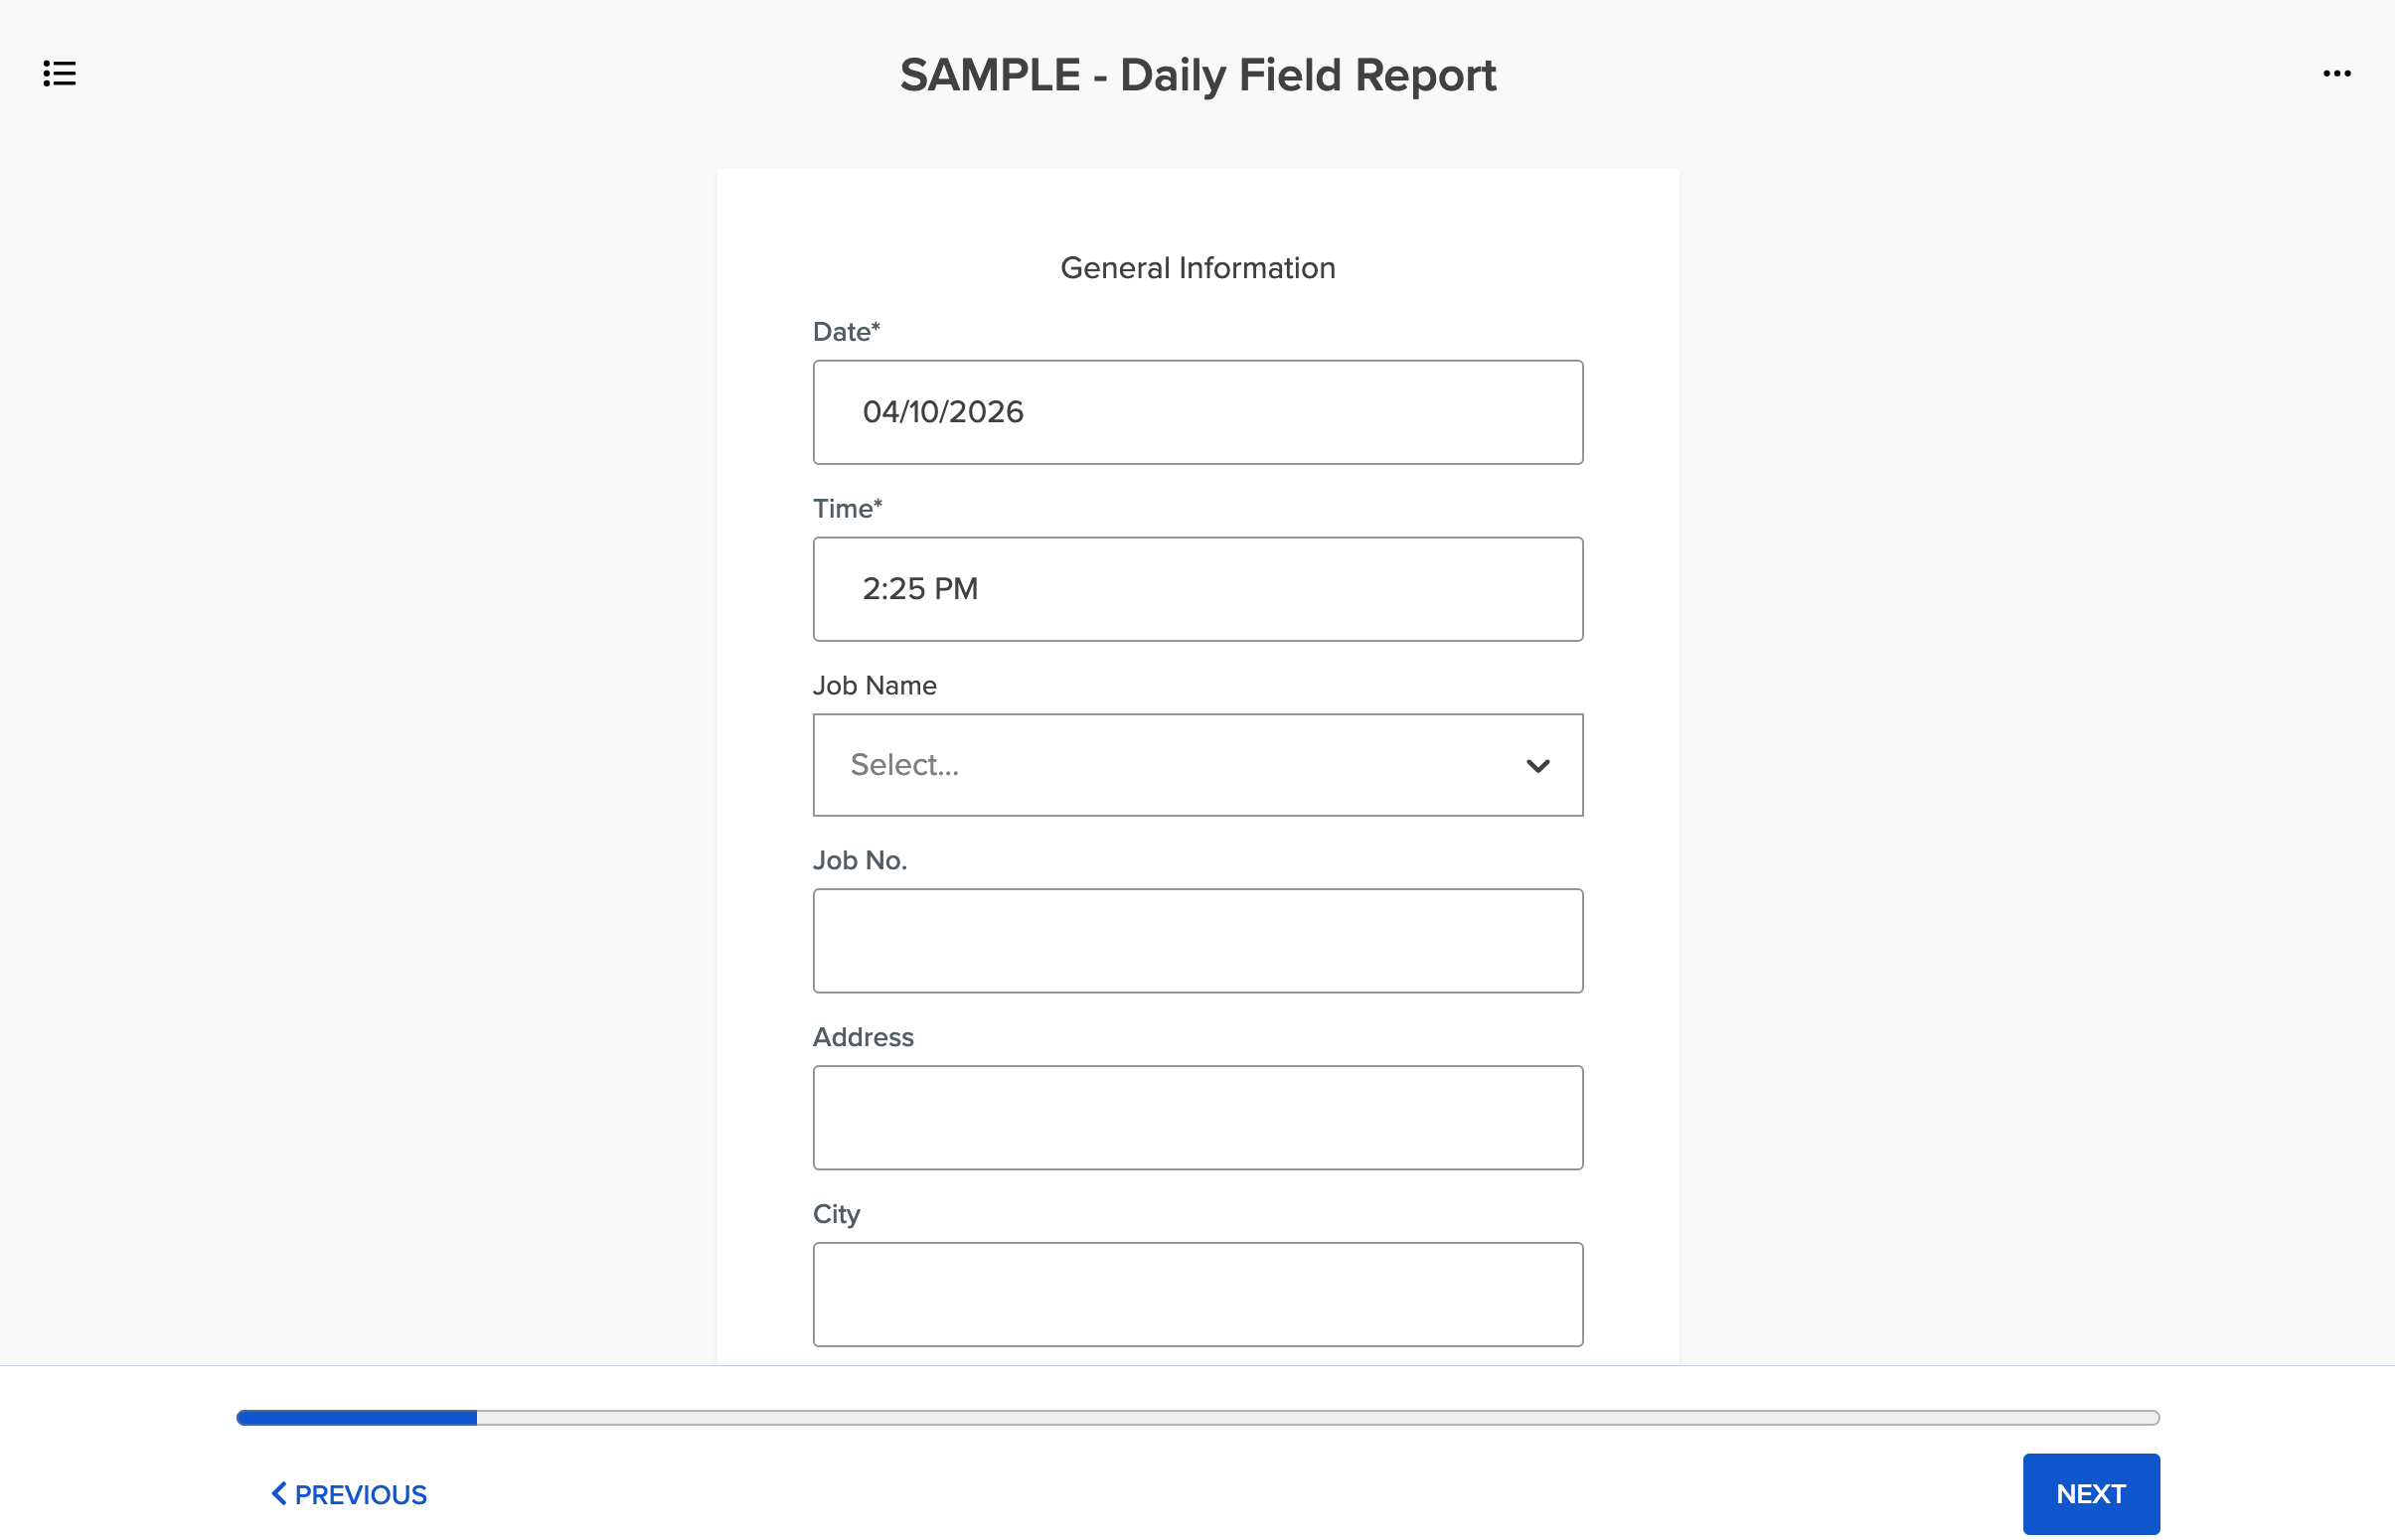Click the General Information heading
The image size is (2395, 1540).
point(1198,267)
